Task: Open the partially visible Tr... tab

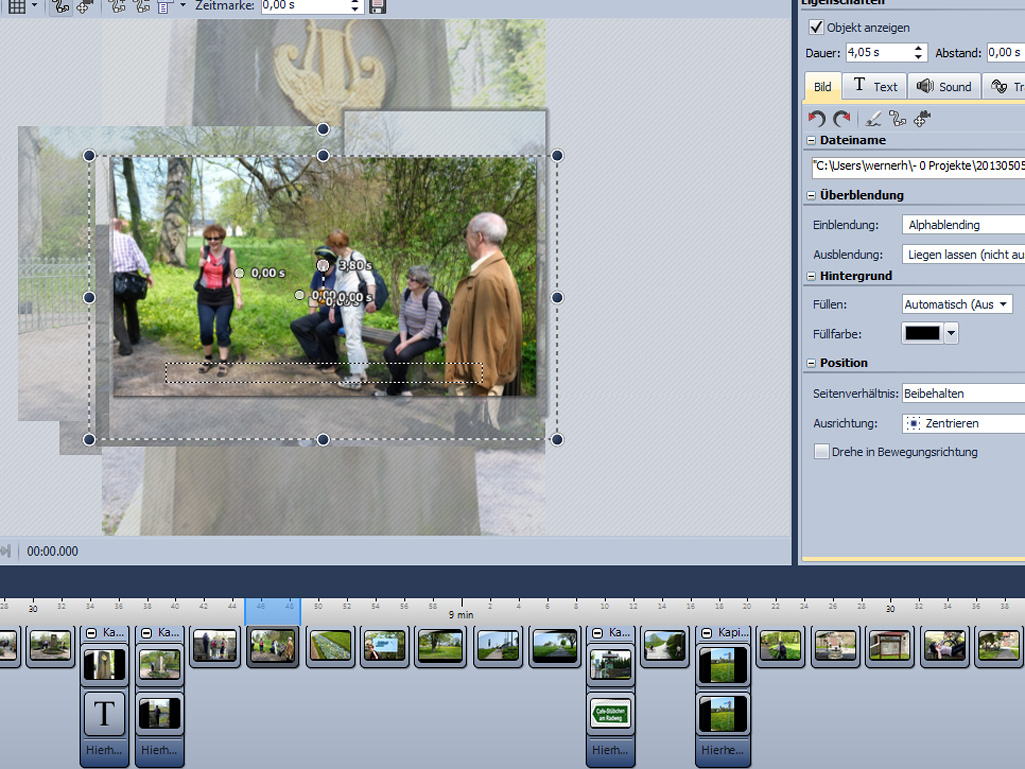Action: tap(1005, 86)
